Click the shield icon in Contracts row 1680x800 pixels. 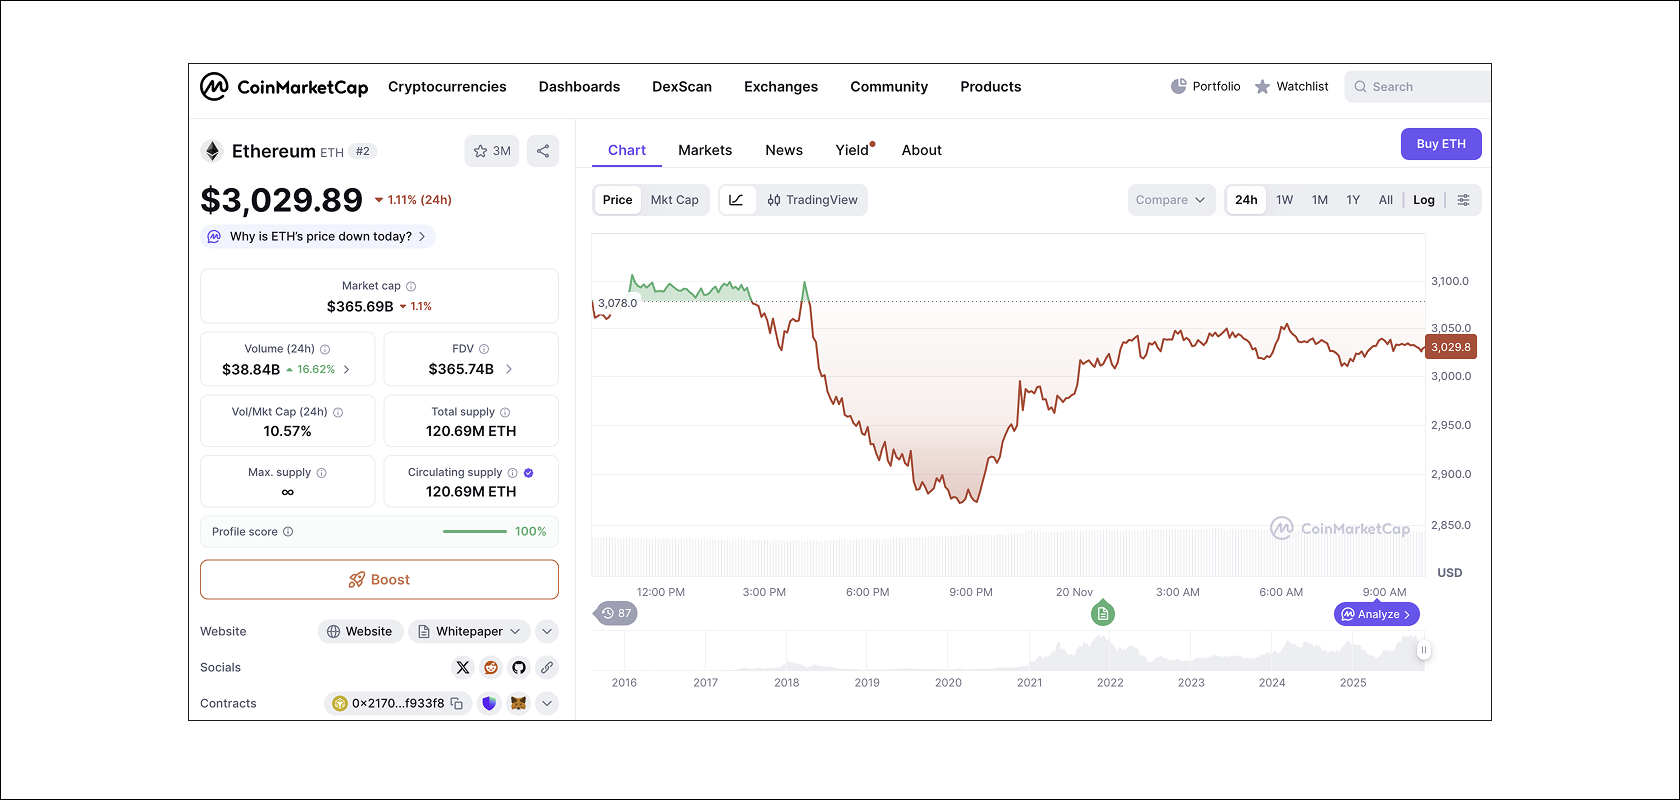(x=489, y=703)
